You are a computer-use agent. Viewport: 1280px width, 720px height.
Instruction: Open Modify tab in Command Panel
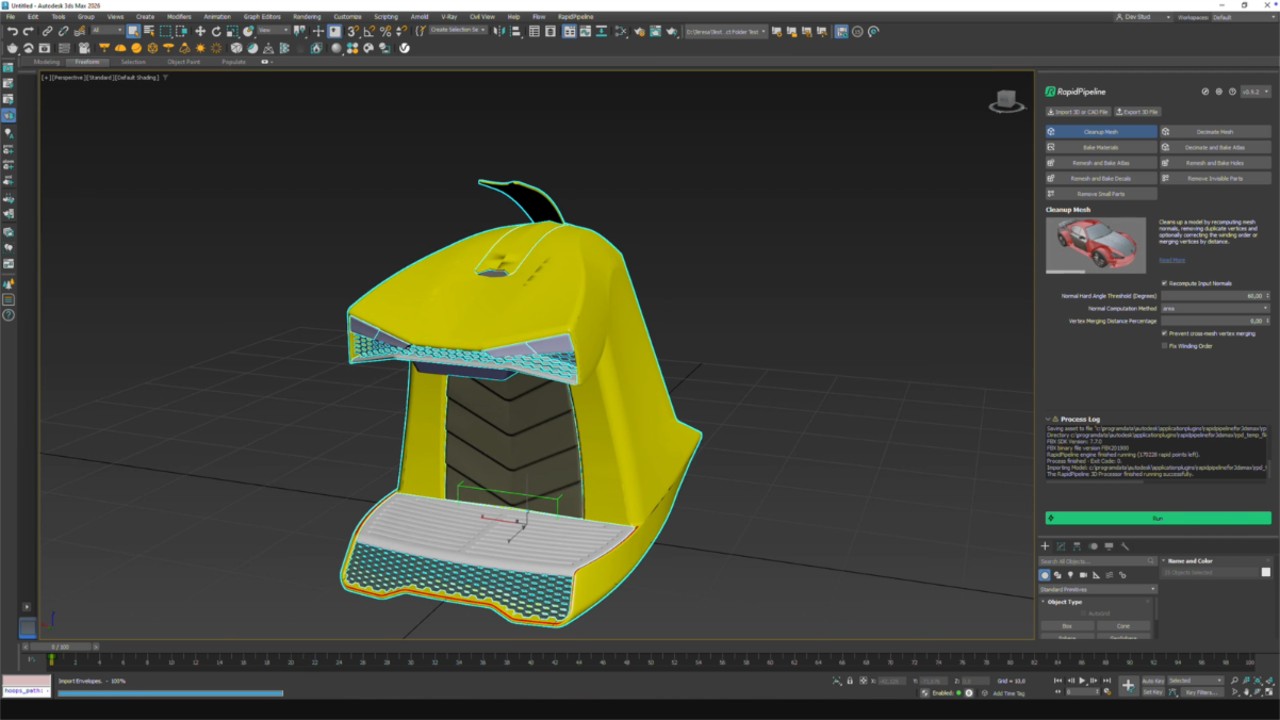click(1061, 546)
